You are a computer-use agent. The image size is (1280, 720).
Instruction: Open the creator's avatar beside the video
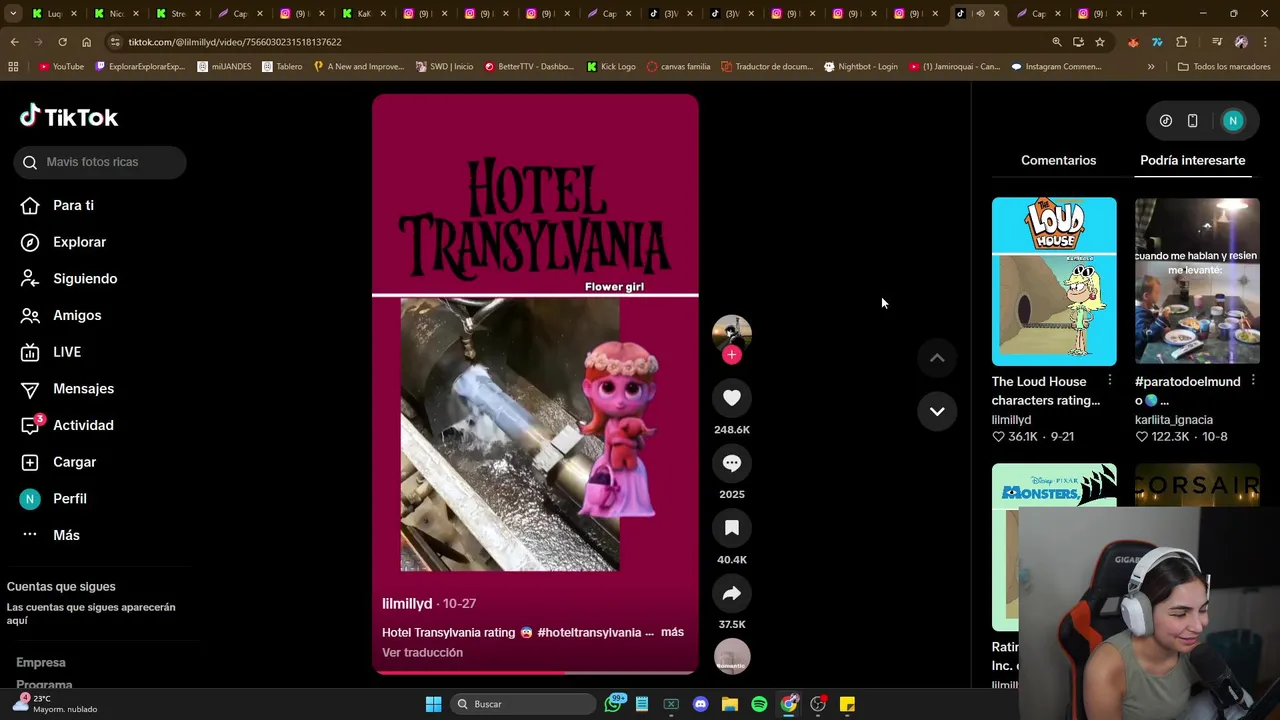pyautogui.click(x=732, y=334)
